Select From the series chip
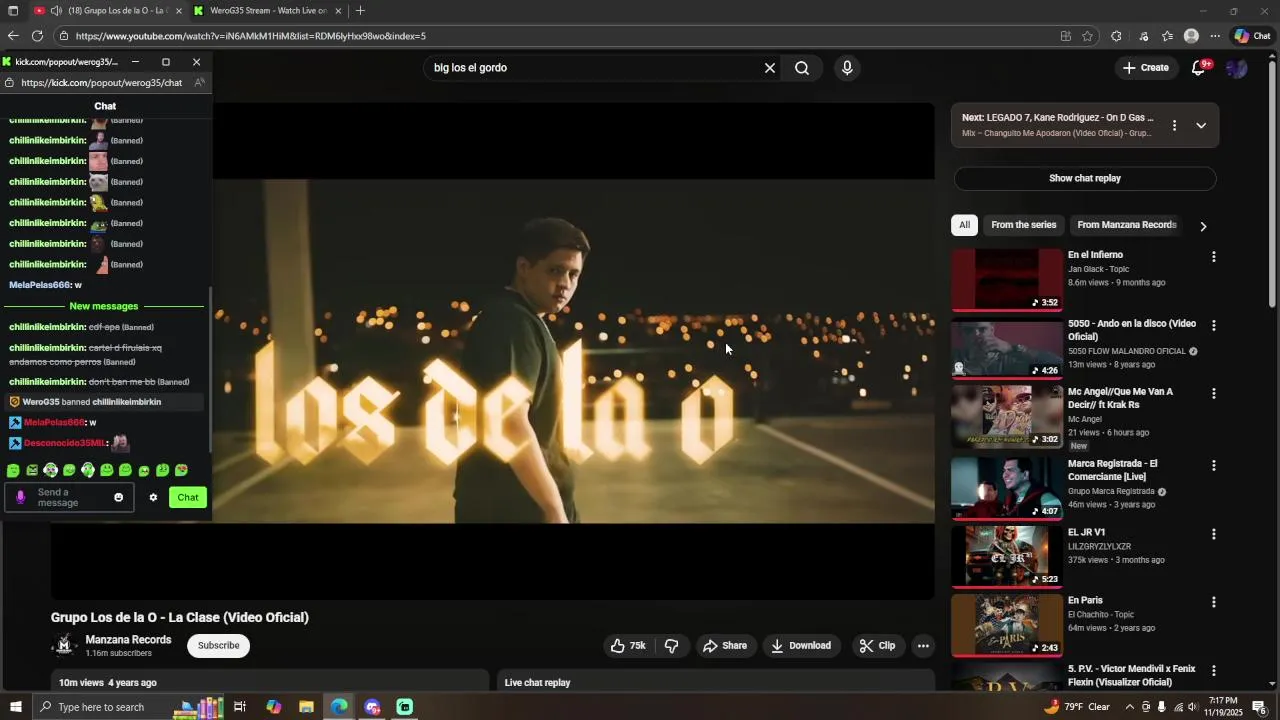The image size is (1280, 720). (x=1023, y=225)
